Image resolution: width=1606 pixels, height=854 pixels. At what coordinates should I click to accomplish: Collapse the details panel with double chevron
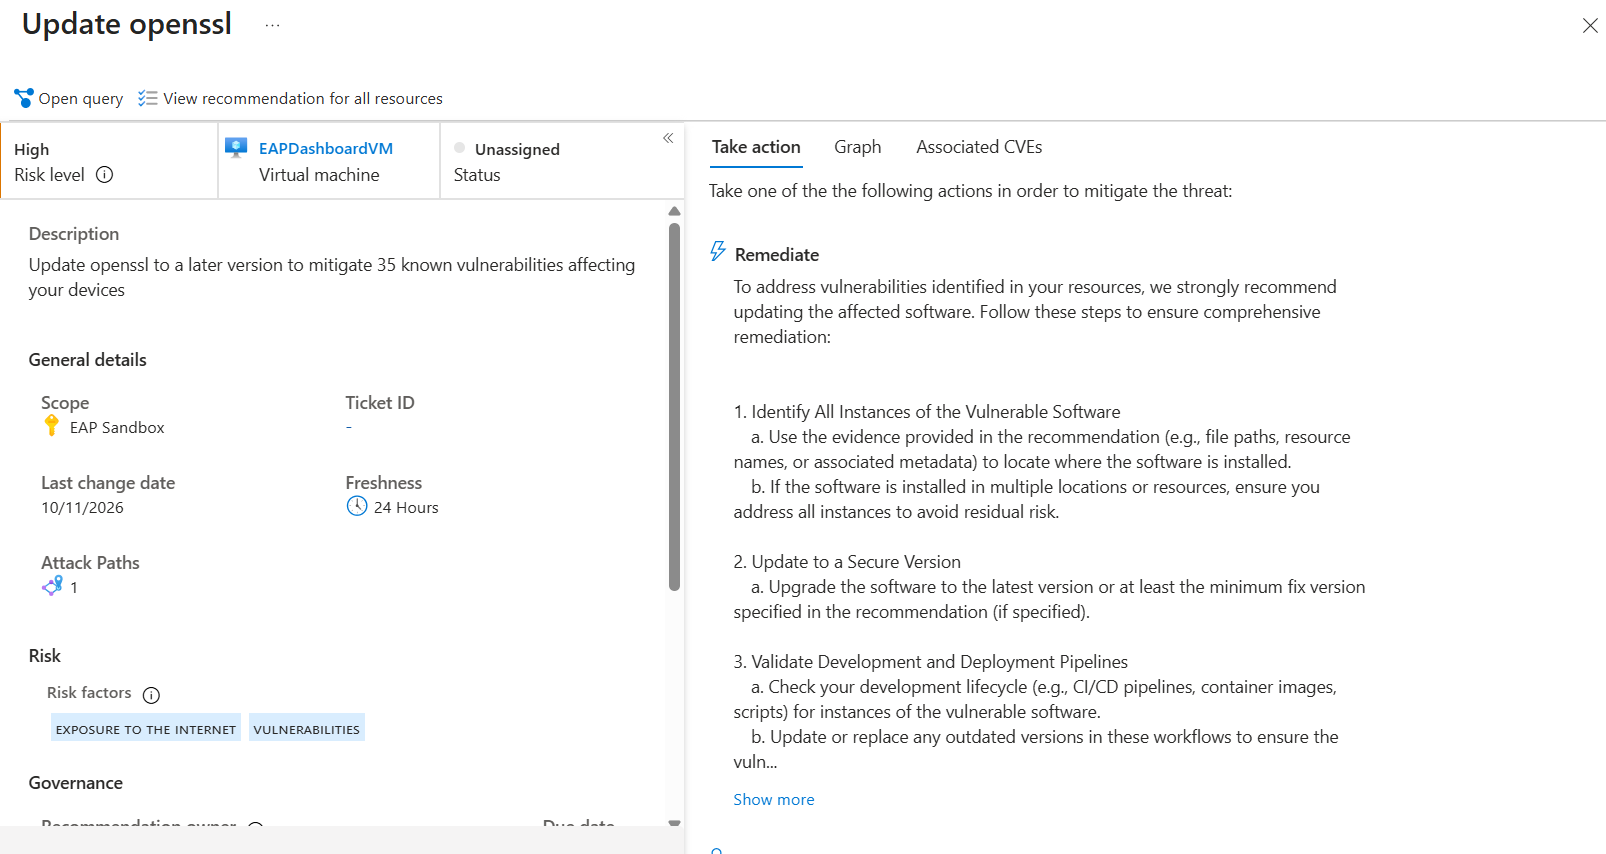(668, 138)
